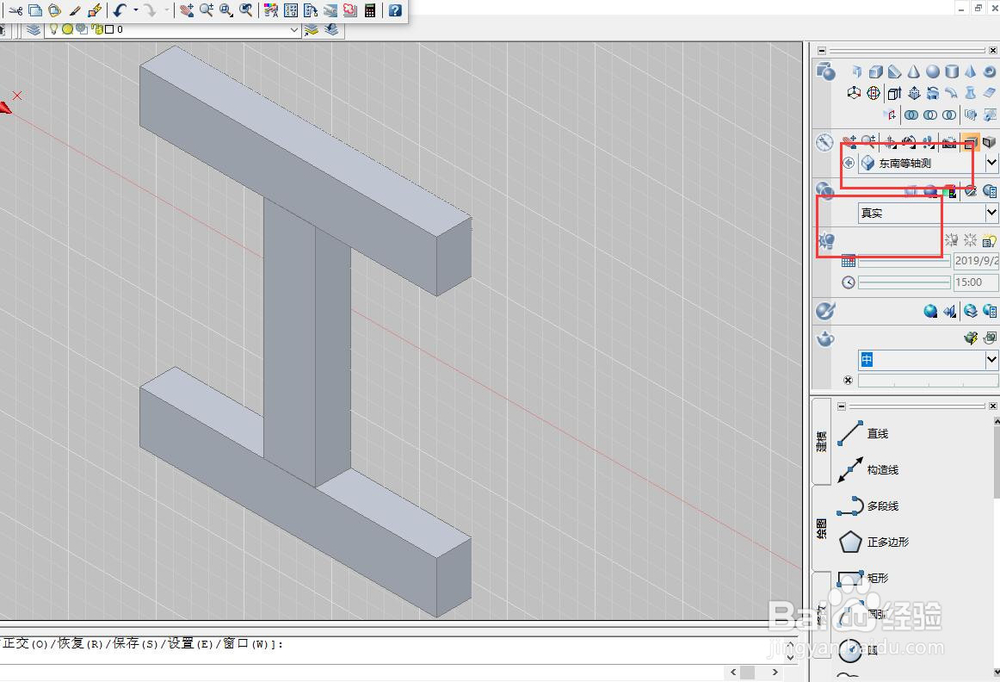Open the Tool Palettes icon
The image size is (1000, 682).
tap(311, 10)
